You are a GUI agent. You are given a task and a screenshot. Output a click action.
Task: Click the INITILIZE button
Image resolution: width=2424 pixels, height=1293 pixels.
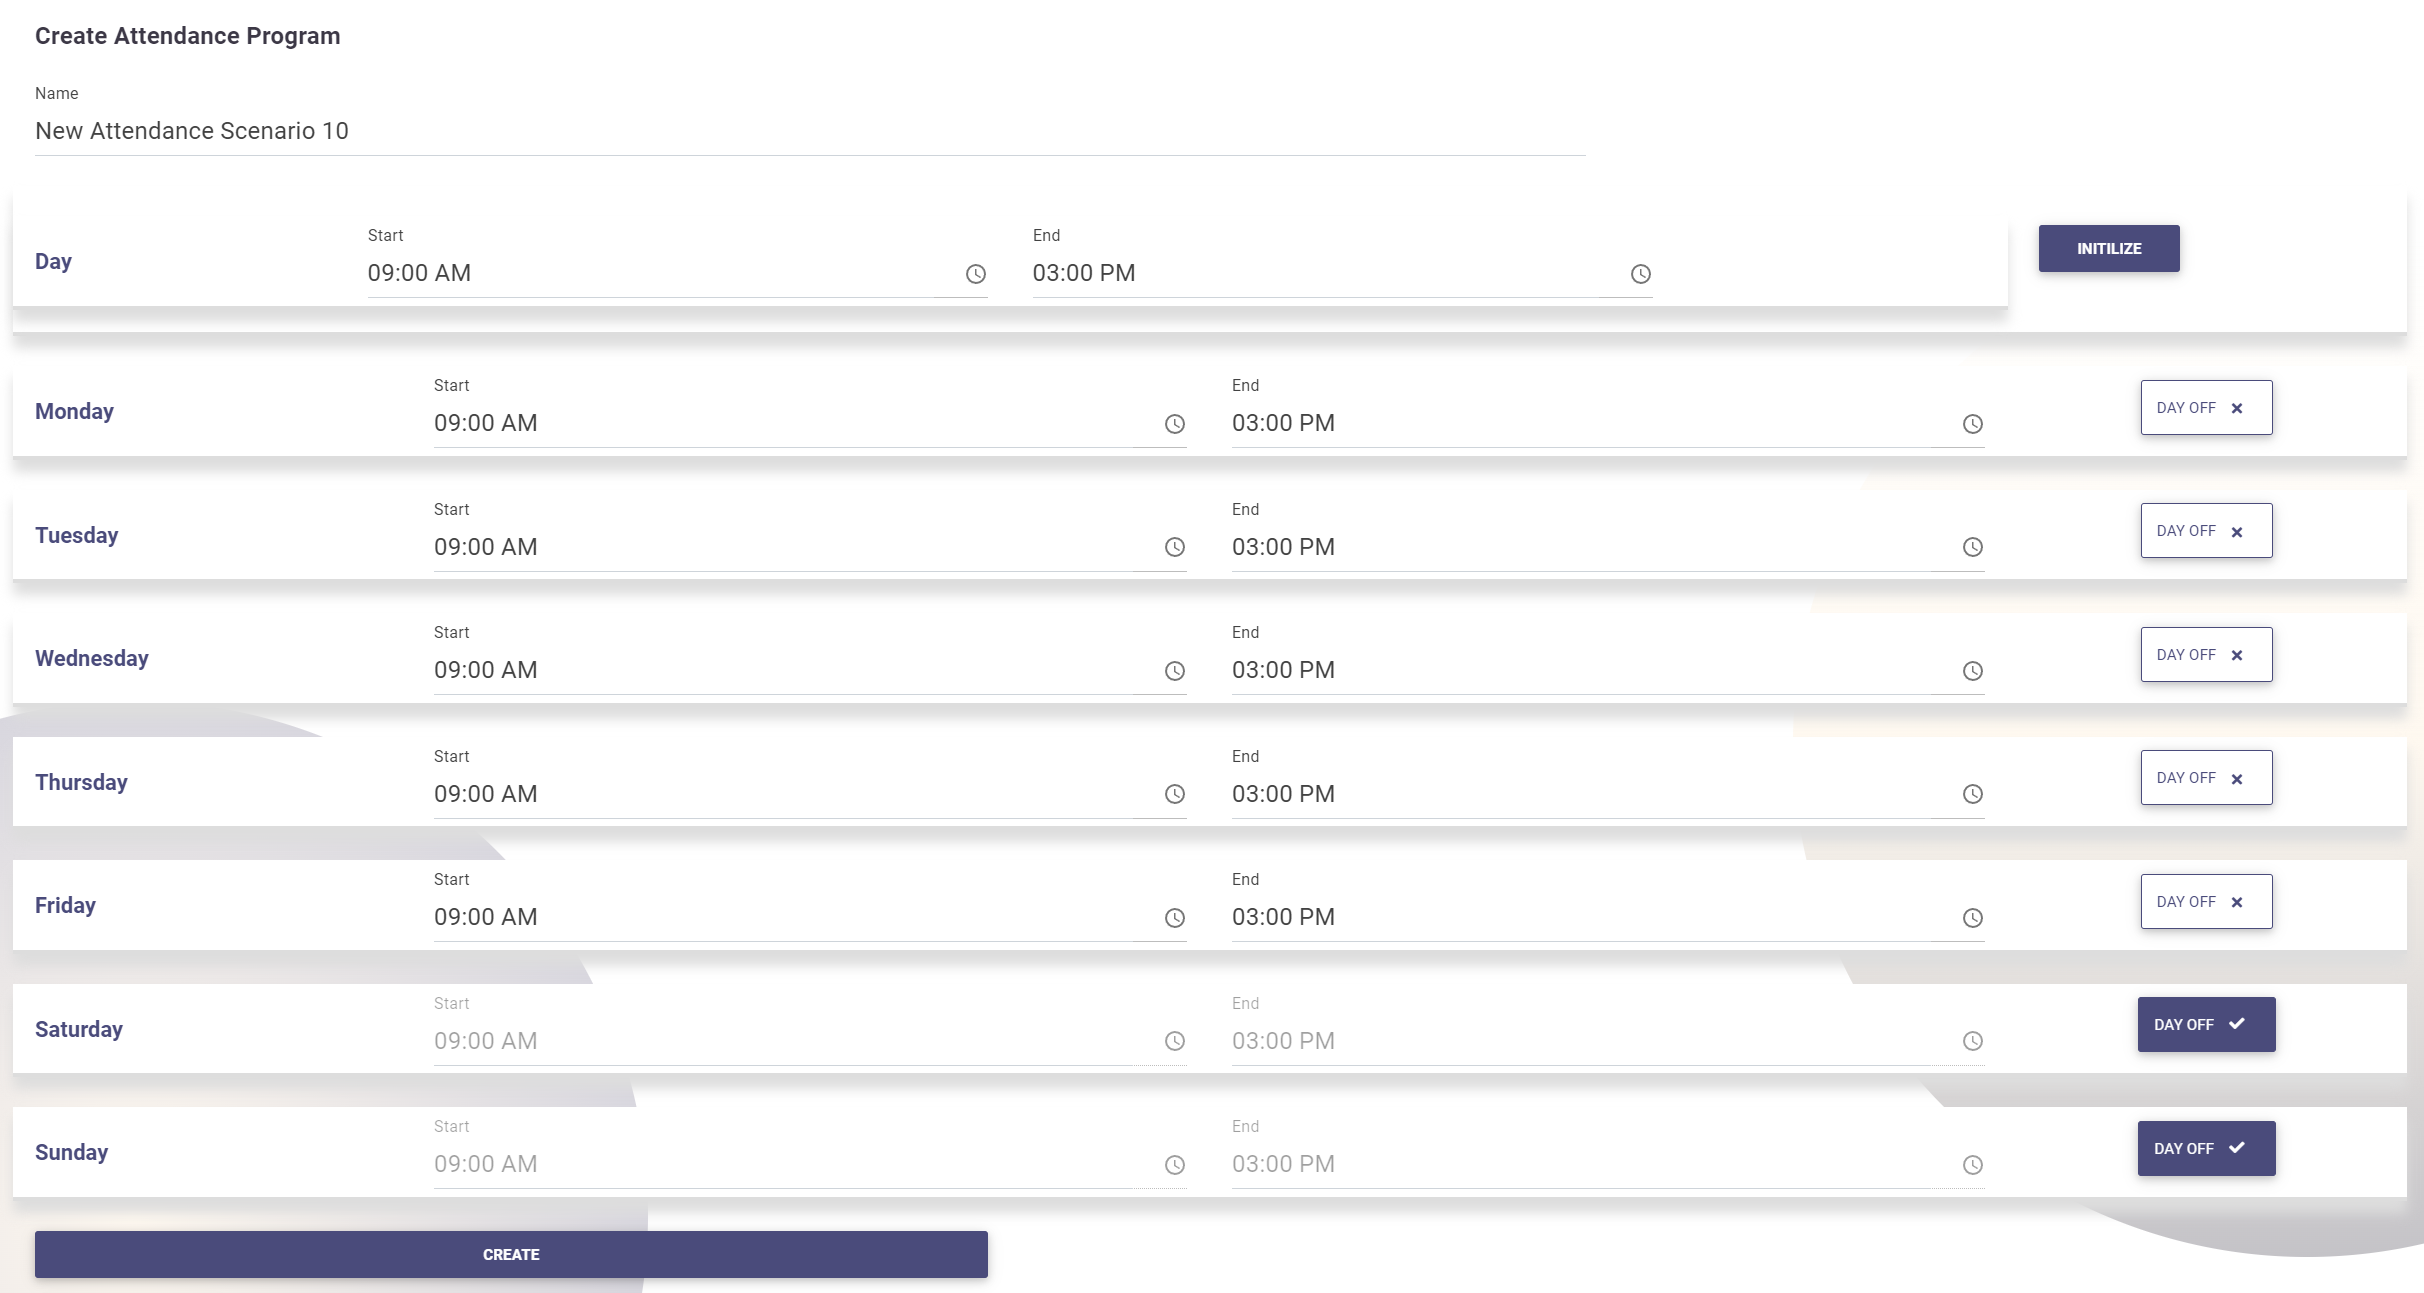tap(2108, 248)
